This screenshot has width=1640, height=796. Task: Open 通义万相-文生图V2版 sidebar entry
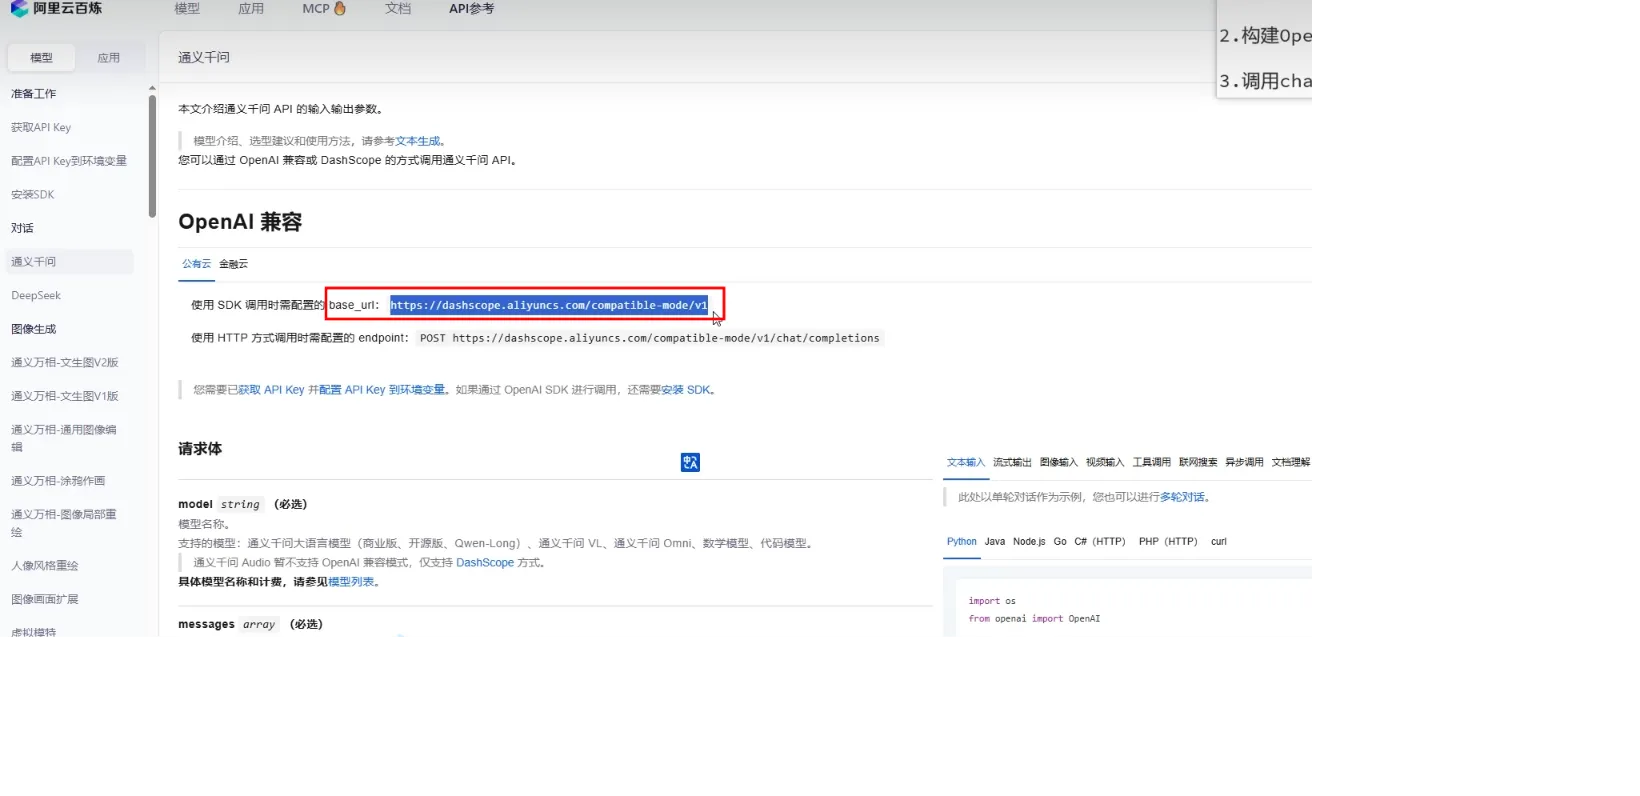pos(65,363)
